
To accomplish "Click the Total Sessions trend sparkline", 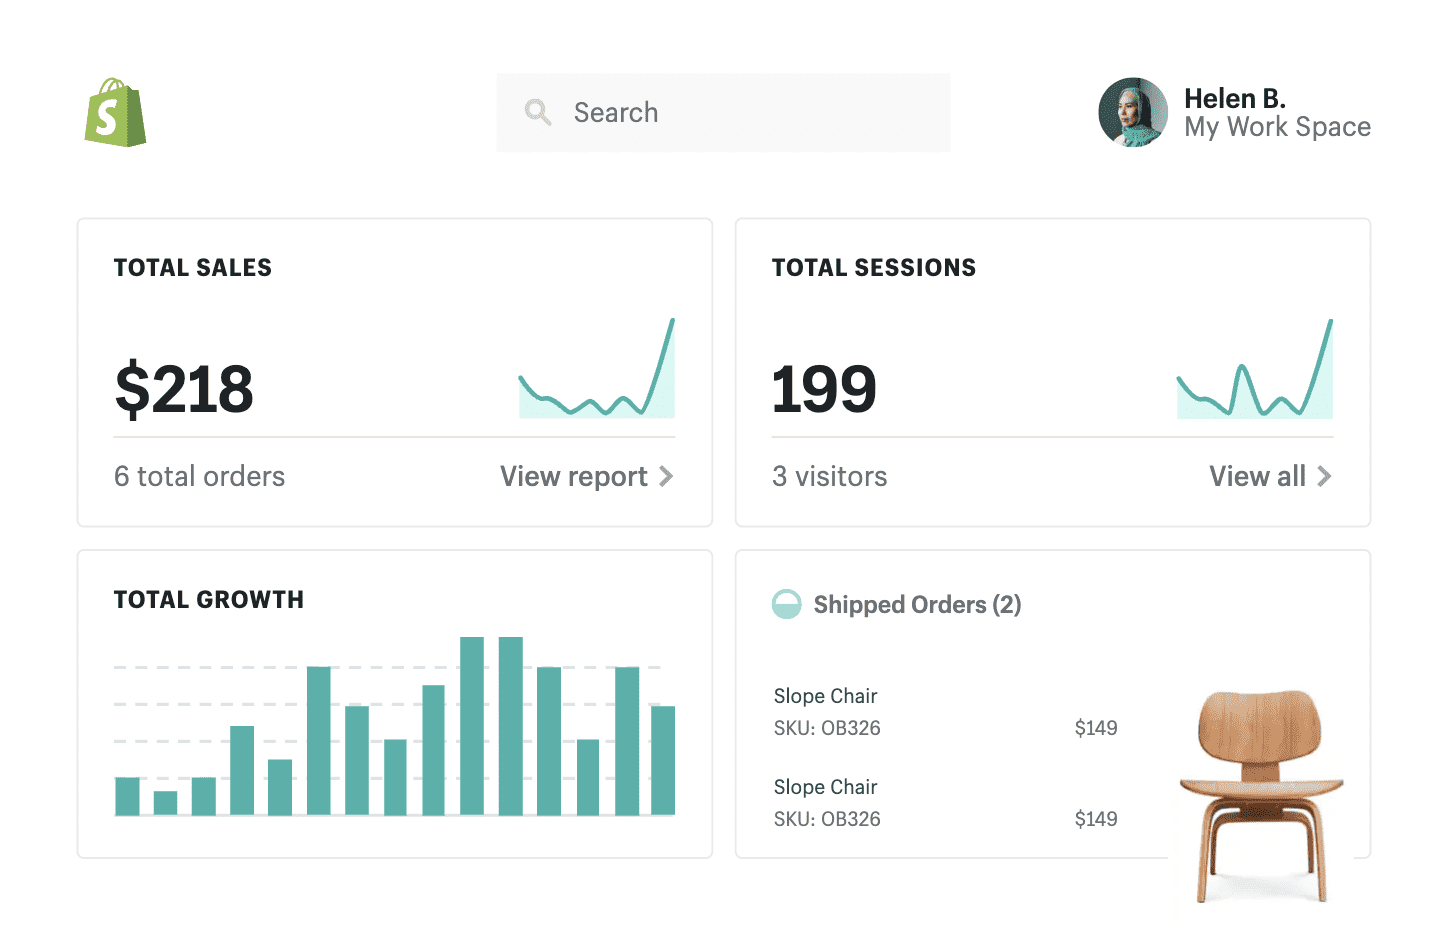I will click(1254, 380).
